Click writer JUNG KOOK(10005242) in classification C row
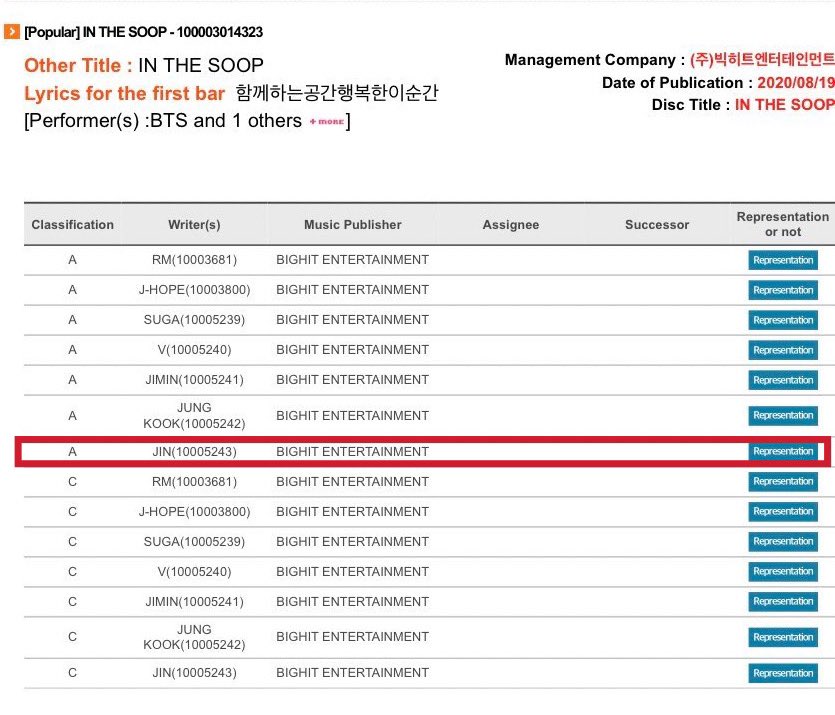Image resolution: width=835 pixels, height=715 pixels. click(194, 637)
